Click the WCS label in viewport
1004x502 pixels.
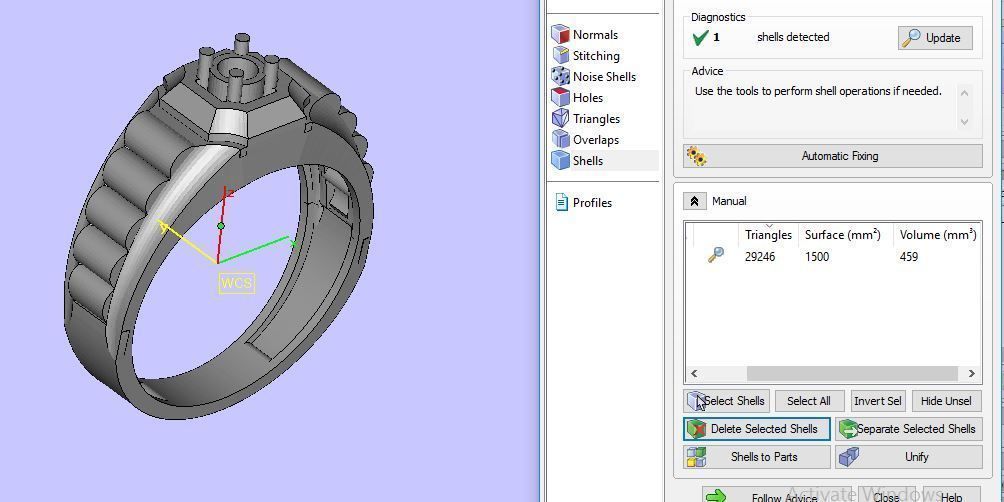[x=236, y=283]
